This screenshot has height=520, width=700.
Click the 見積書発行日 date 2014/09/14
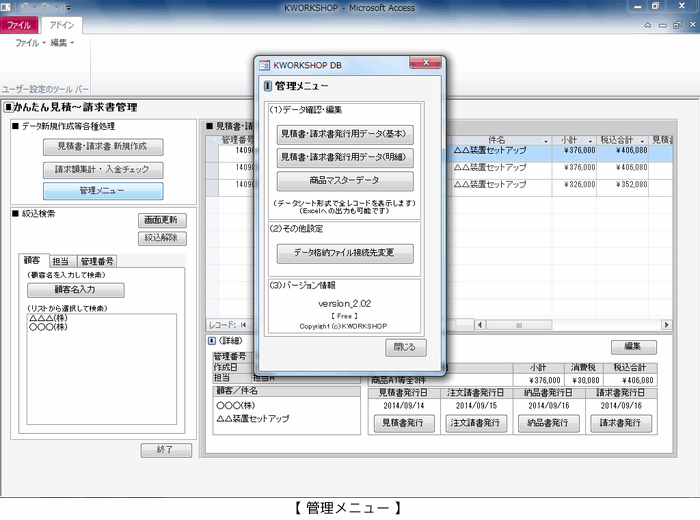[404, 406]
